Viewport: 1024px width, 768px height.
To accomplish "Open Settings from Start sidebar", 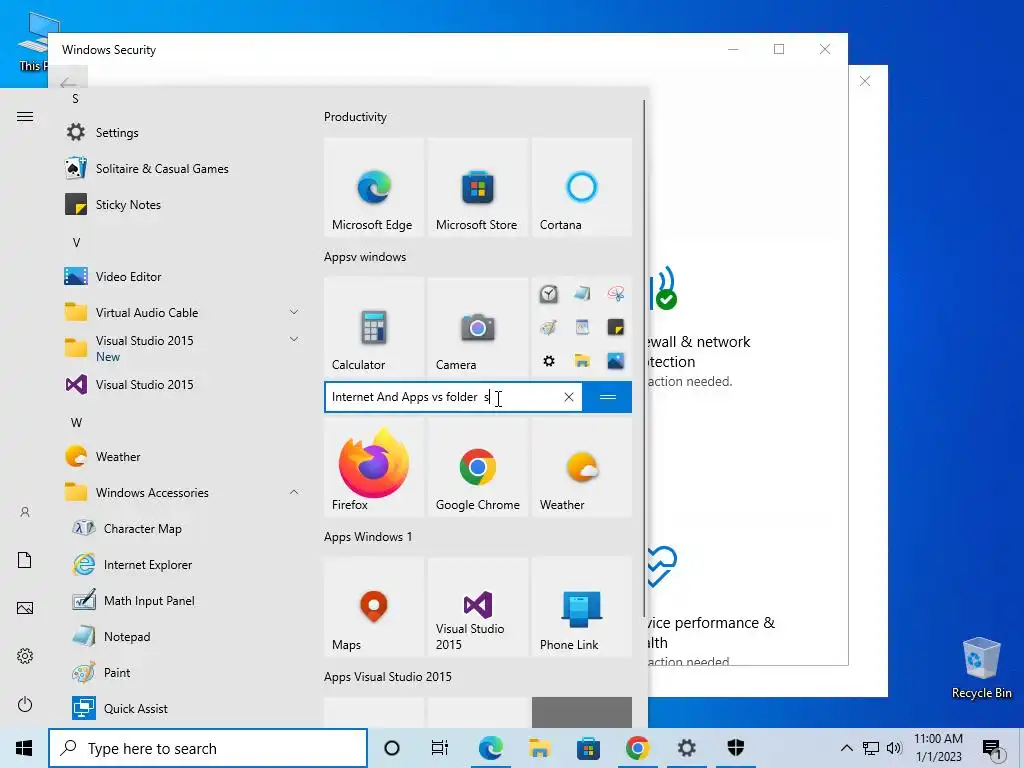I will pyautogui.click(x=25, y=656).
